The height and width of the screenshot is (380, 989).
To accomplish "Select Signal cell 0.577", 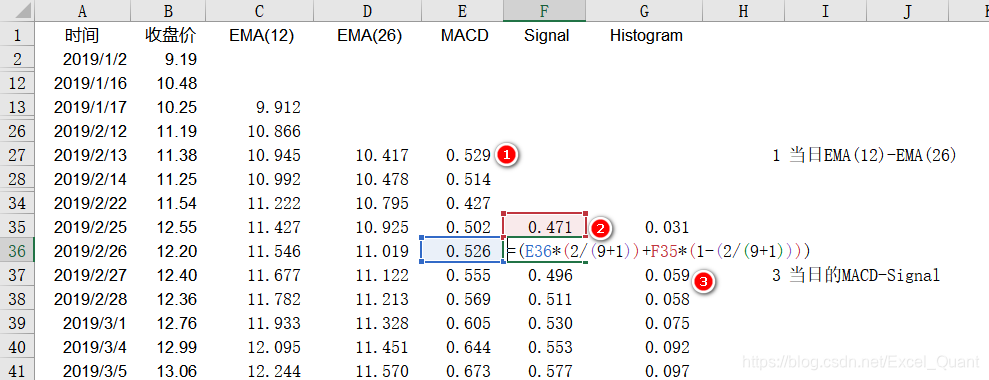I will 545,371.
